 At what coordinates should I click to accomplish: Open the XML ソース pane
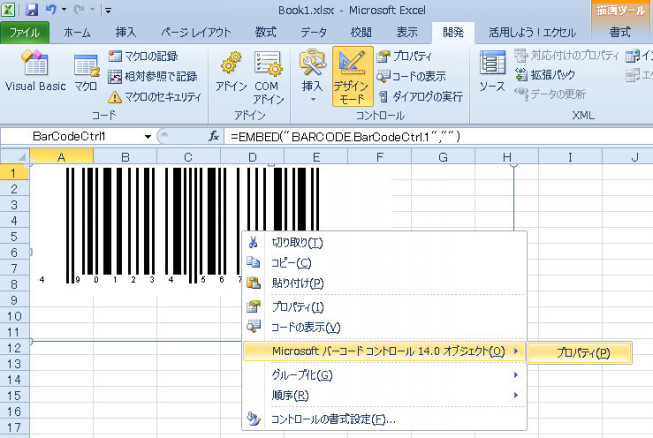tap(492, 71)
